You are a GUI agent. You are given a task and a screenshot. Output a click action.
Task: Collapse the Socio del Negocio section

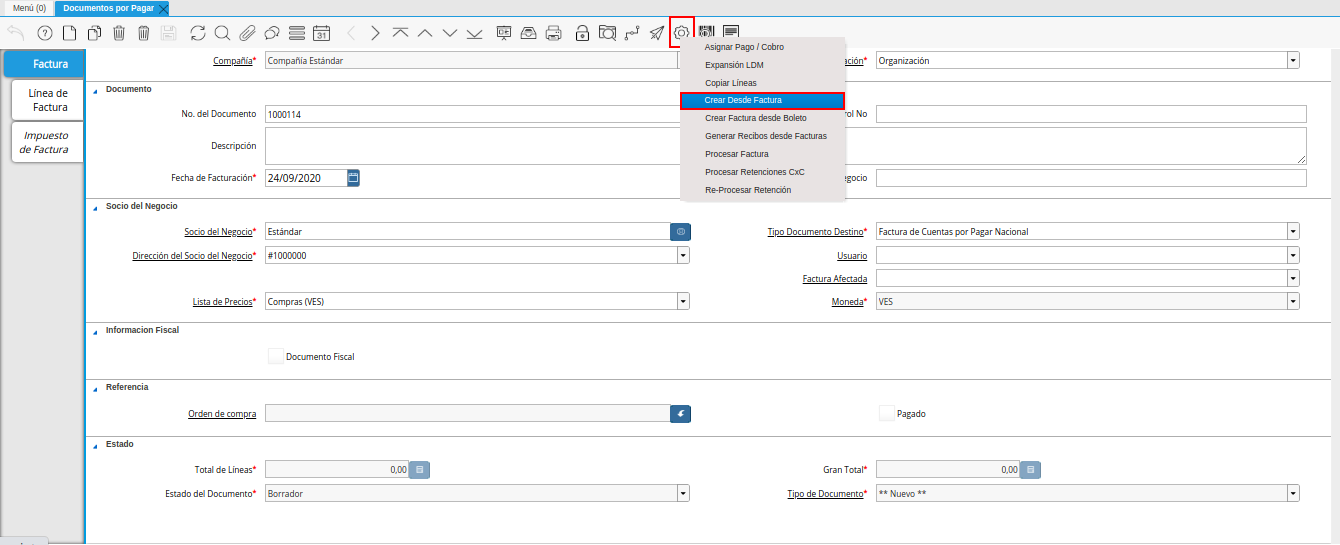tap(96, 207)
